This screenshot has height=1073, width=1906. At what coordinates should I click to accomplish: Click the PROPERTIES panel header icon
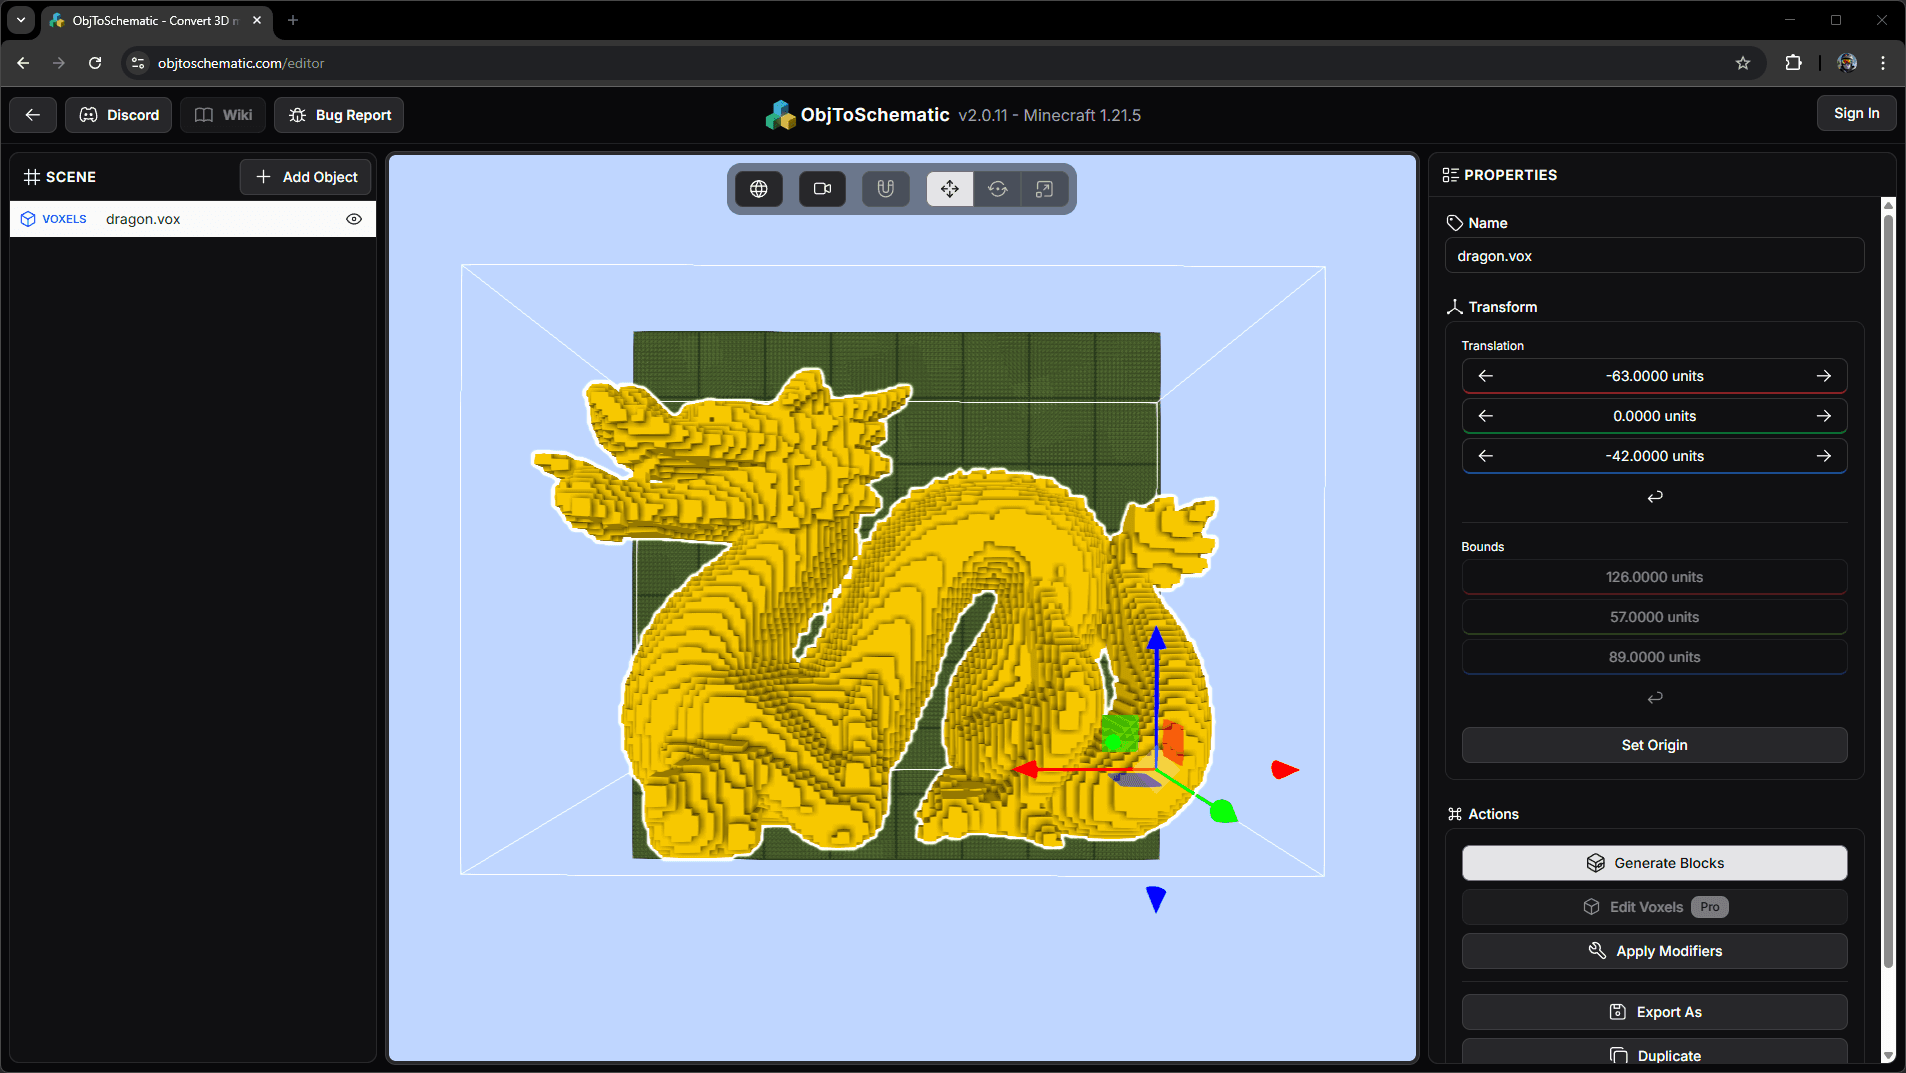pos(1450,175)
